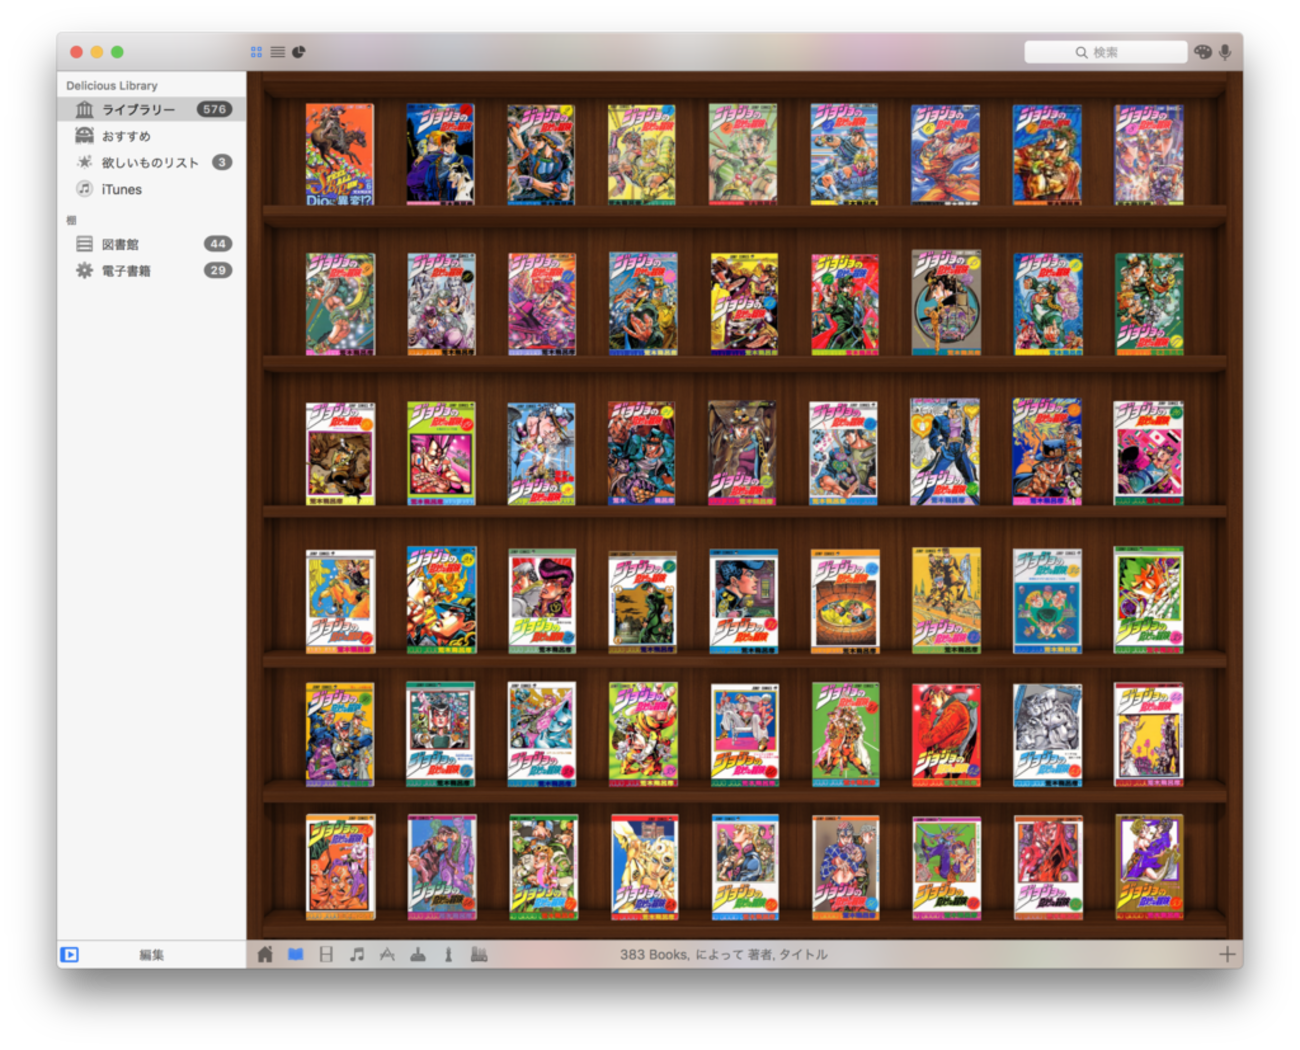Switch to the list view
This screenshot has width=1300, height=1050.
click(277, 52)
